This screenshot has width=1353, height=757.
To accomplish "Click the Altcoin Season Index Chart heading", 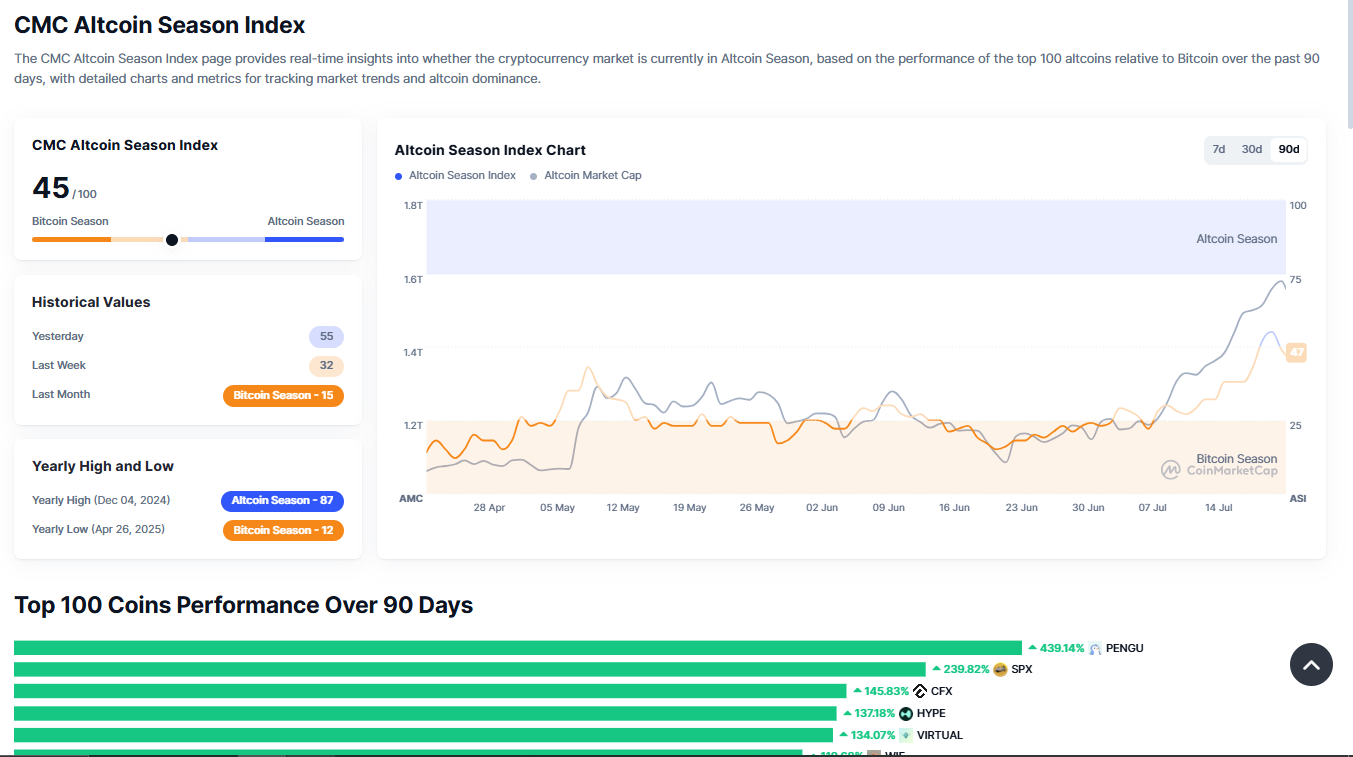I will click(490, 150).
